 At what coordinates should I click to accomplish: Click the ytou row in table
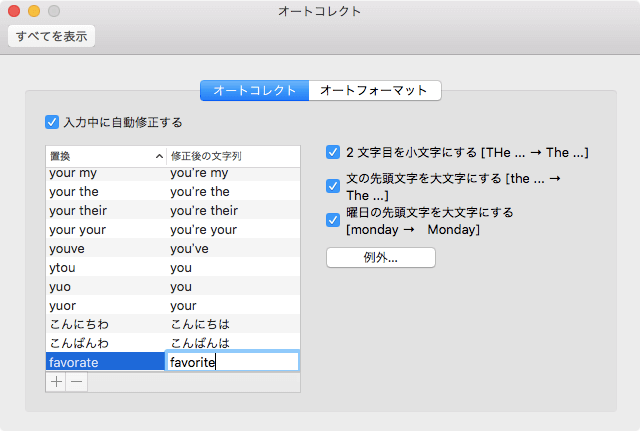[105, 267]
